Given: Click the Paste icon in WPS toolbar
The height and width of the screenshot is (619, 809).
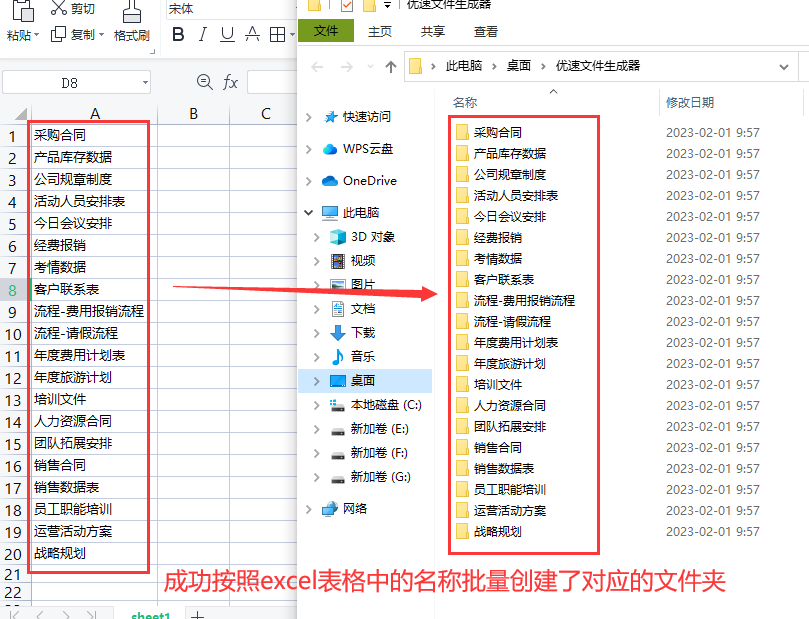Looking at the screenshot, I should (x=23, y=10).
